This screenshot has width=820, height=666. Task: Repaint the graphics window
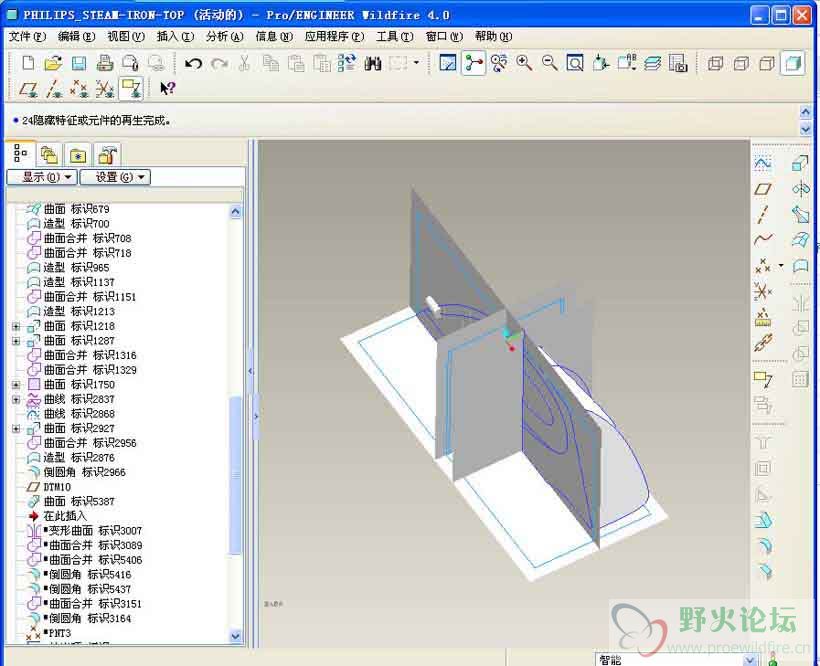(x=448, y=63)
